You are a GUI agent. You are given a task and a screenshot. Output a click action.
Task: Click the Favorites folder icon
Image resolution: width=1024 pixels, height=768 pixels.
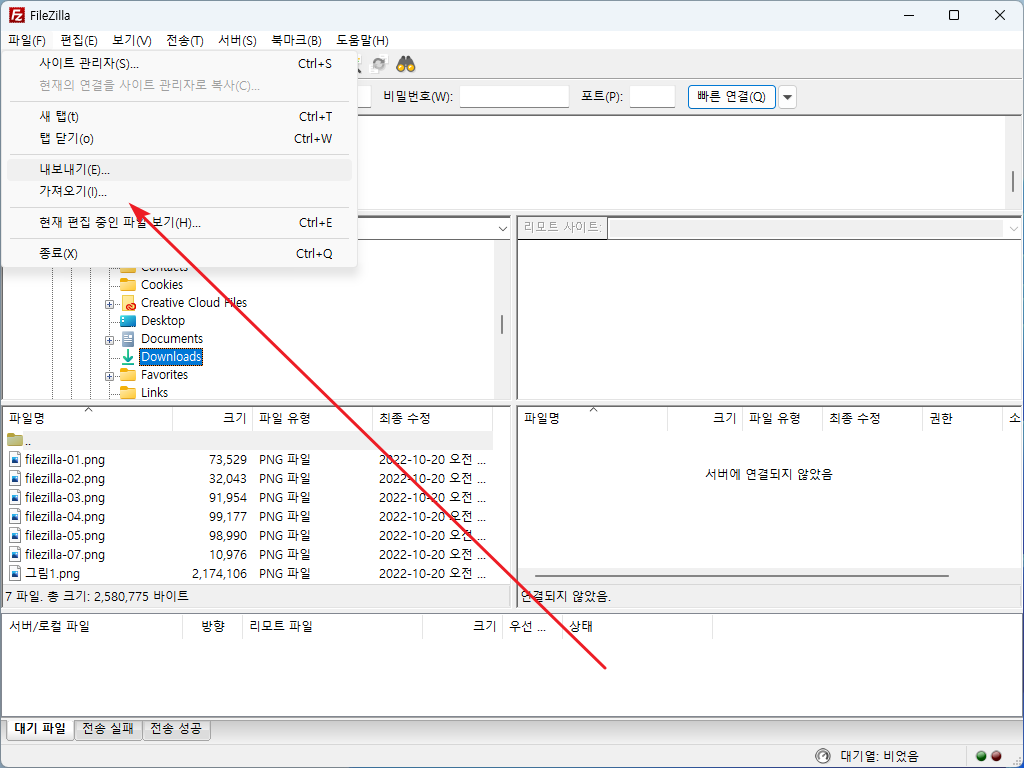pyautogui.click(x=128, y=375)
